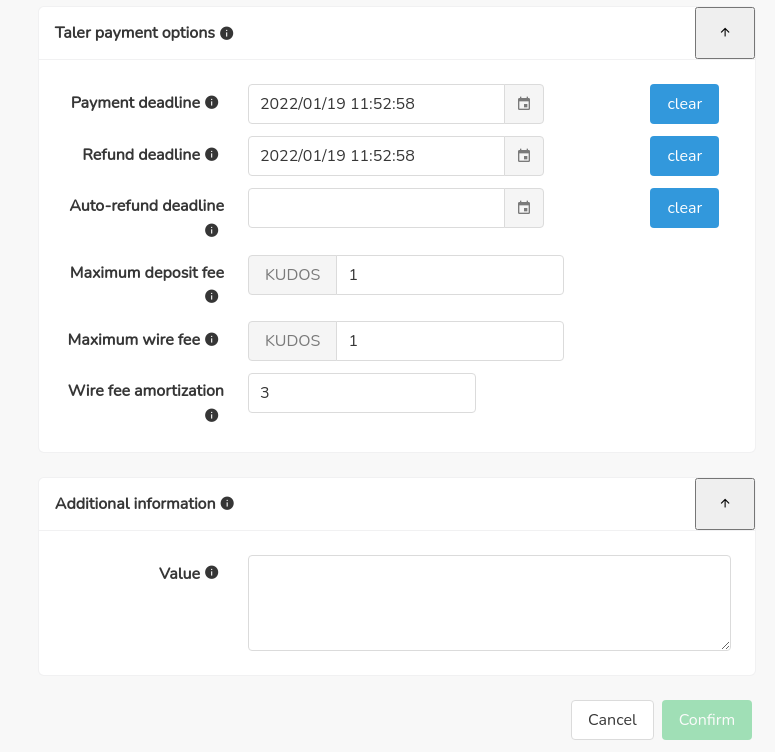Clear the Payment deadline value

coord(684,104)
